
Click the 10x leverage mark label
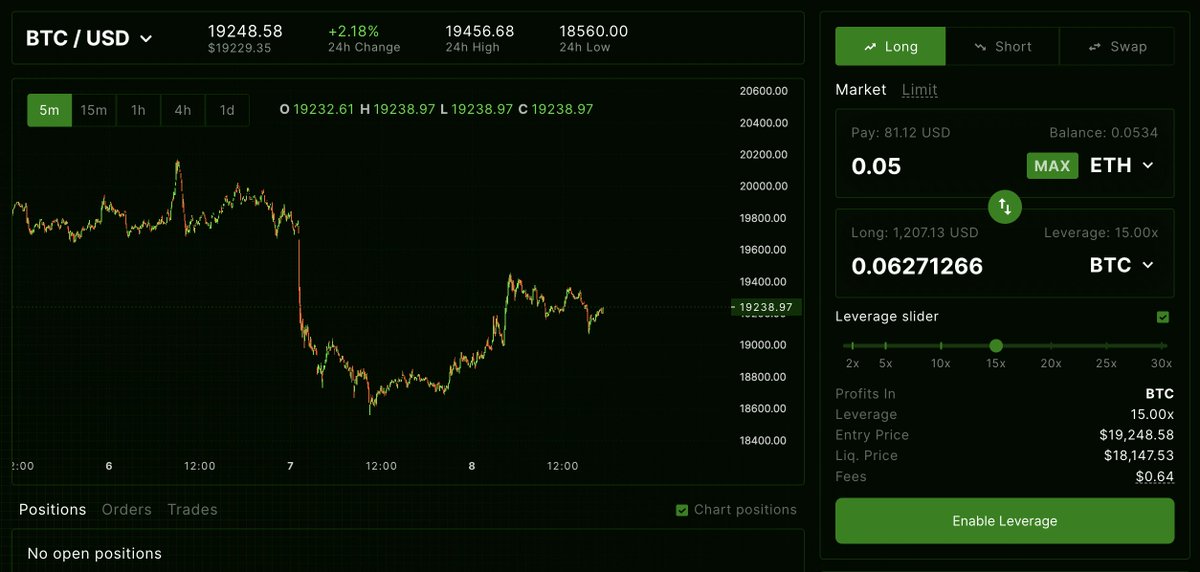tap(940, 364)
